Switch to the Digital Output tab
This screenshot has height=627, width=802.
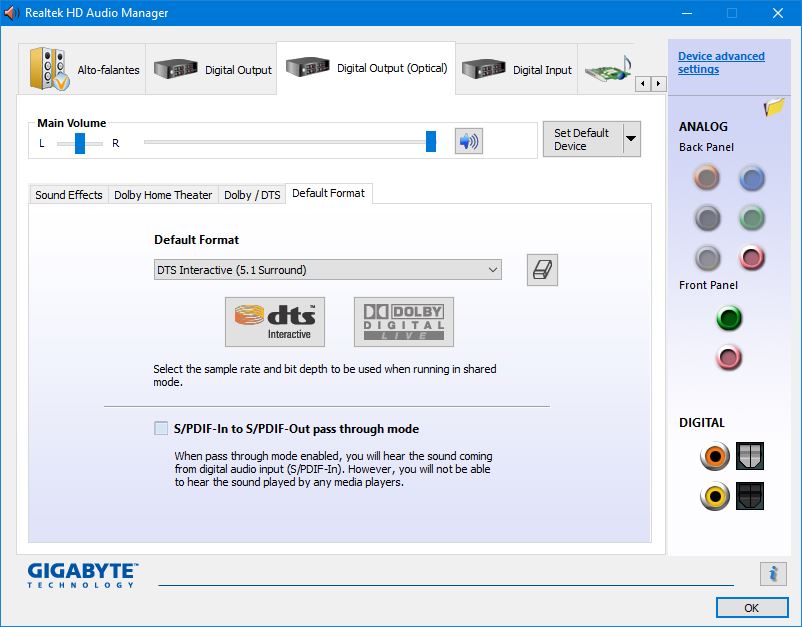point(211,69)
